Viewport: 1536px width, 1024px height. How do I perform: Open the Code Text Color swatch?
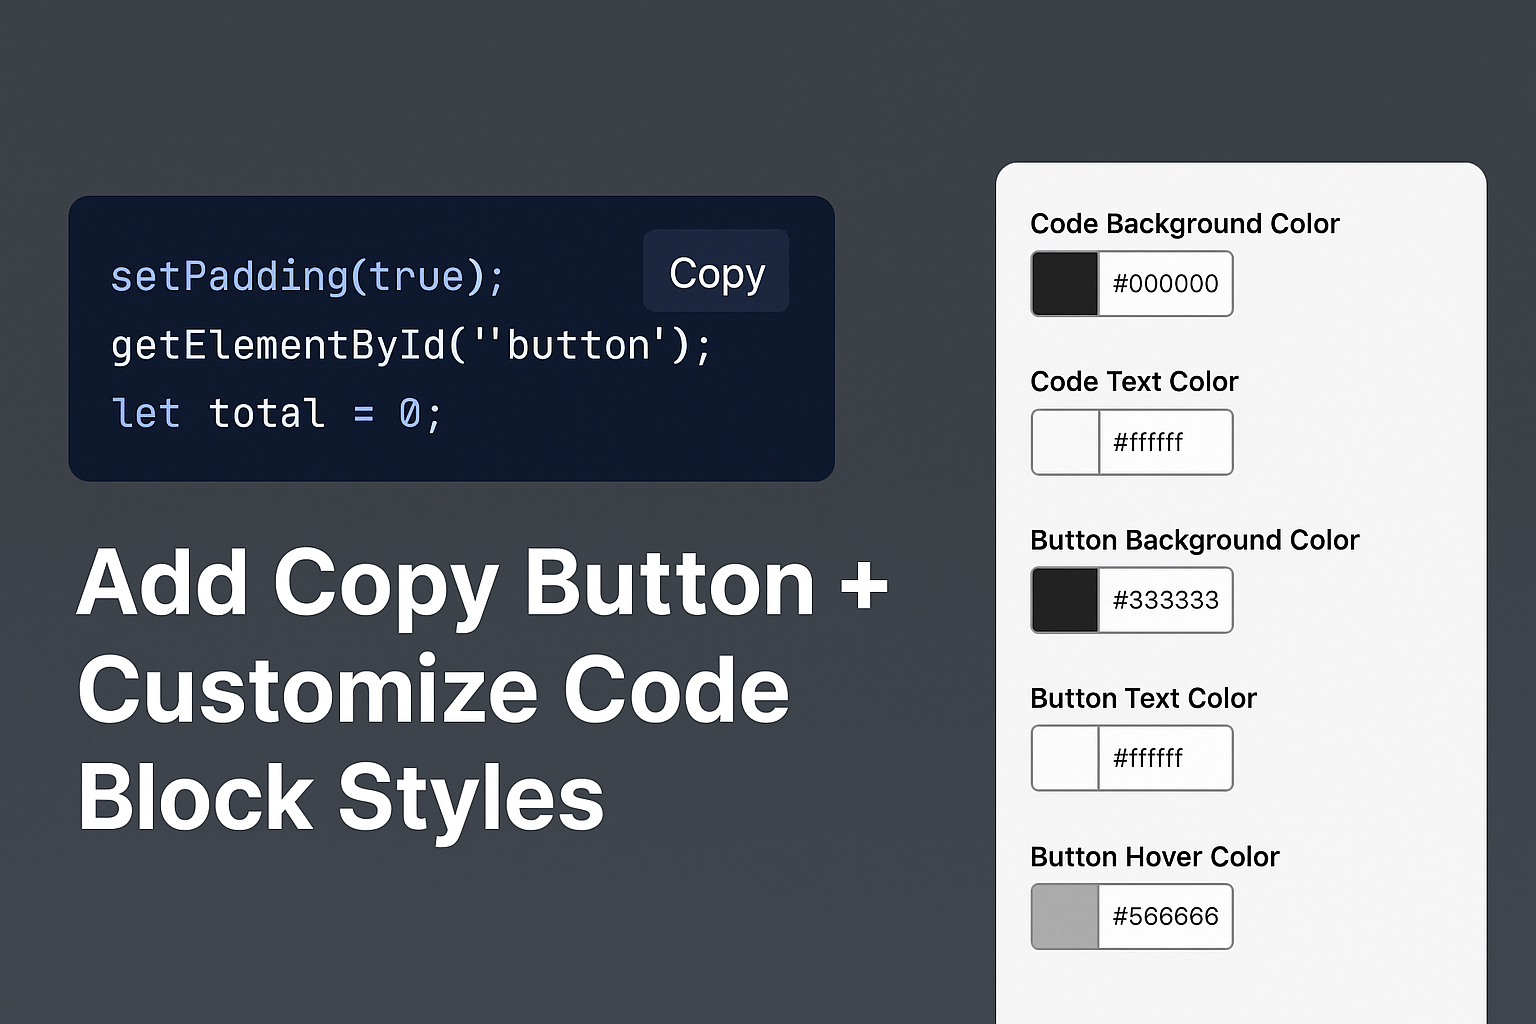click(1064, 441)
